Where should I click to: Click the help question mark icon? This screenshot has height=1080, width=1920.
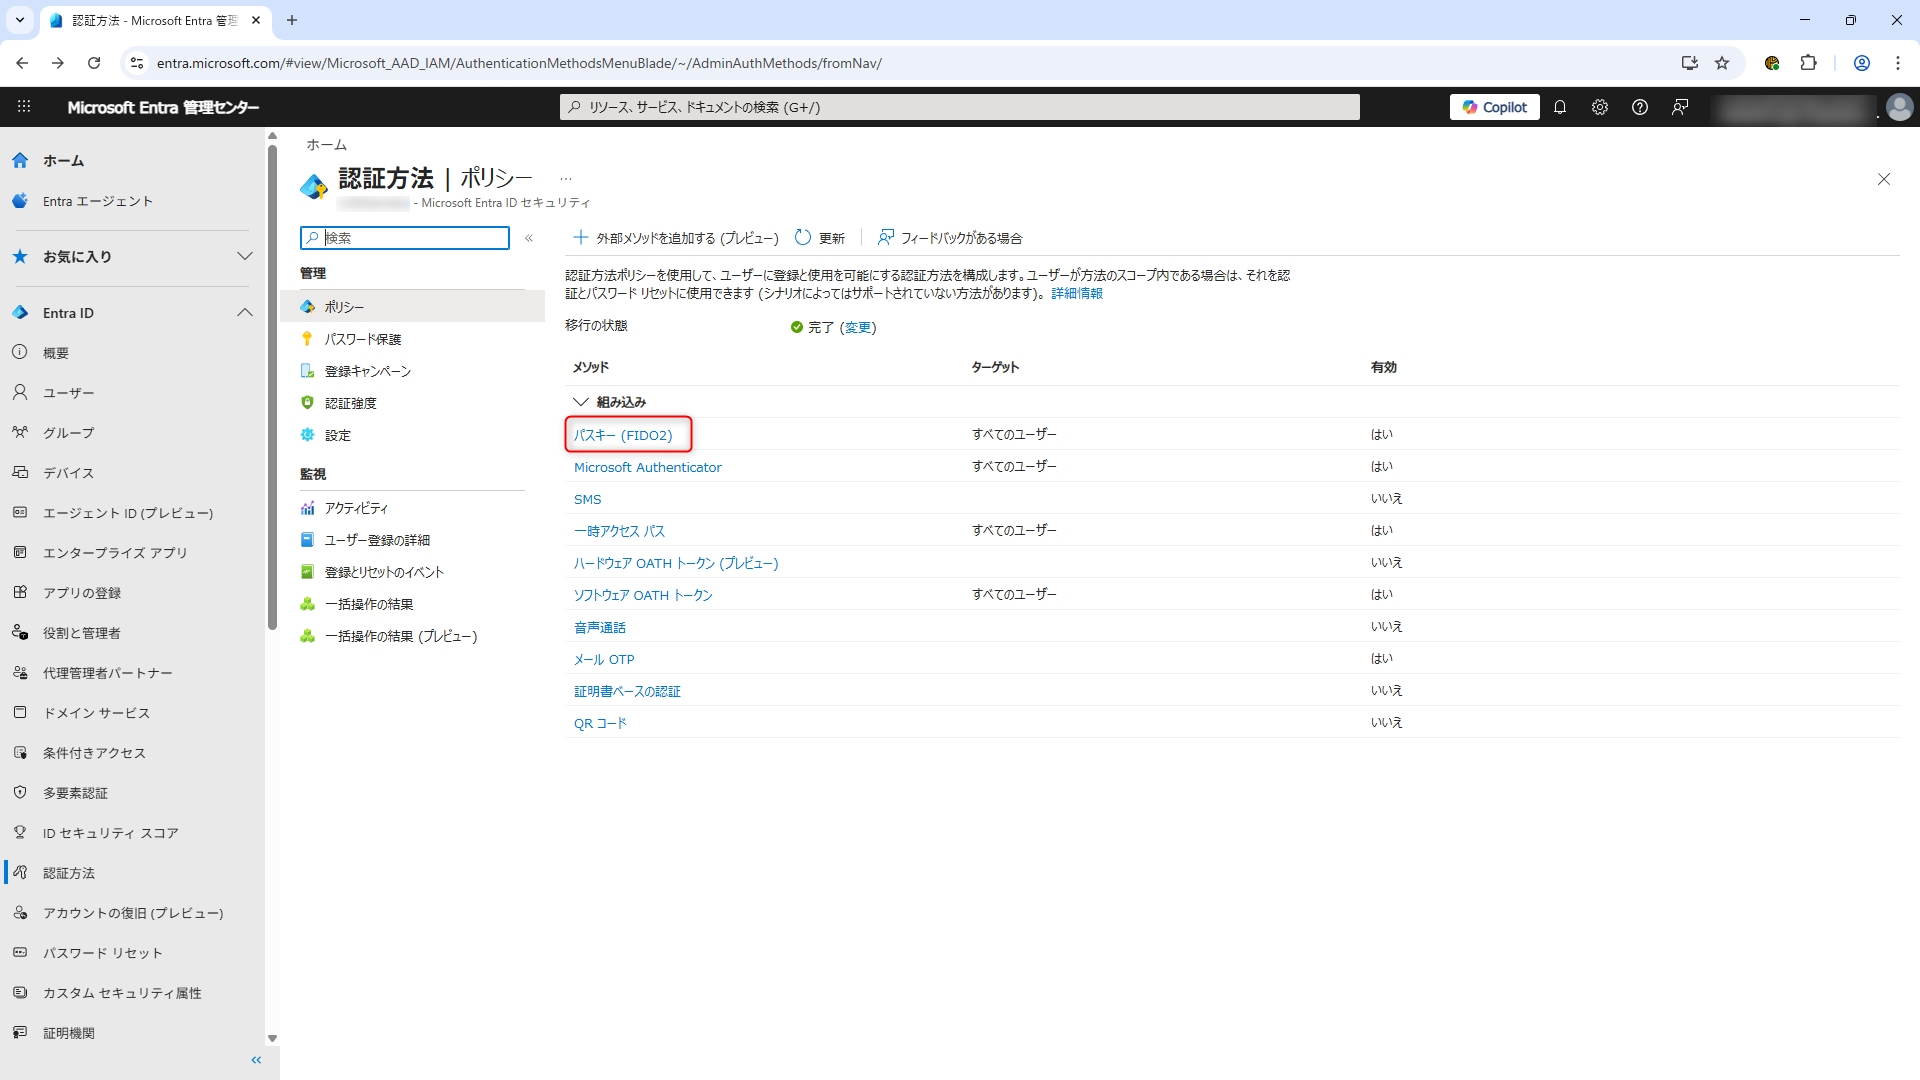pyautogui.click(x=1640, y=107)
